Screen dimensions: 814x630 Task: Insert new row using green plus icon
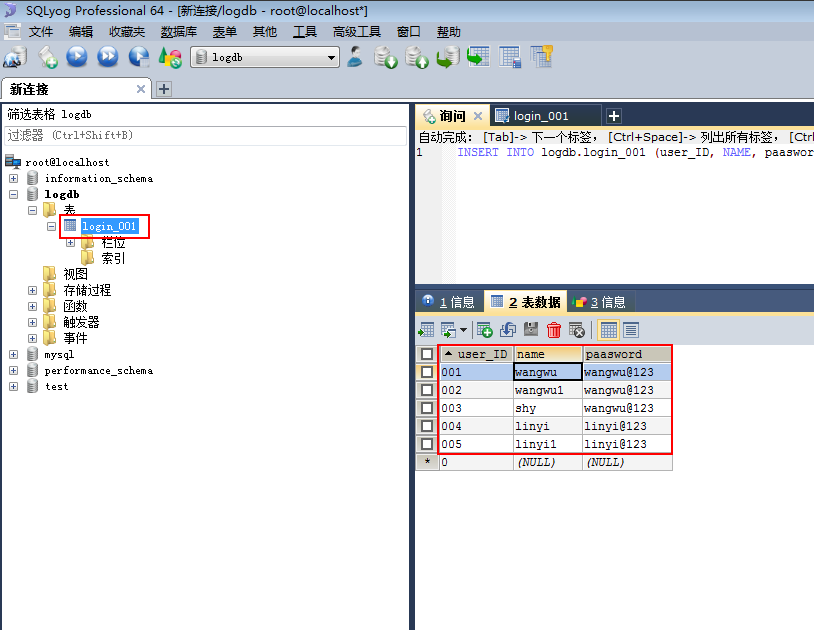click(484, 330)
